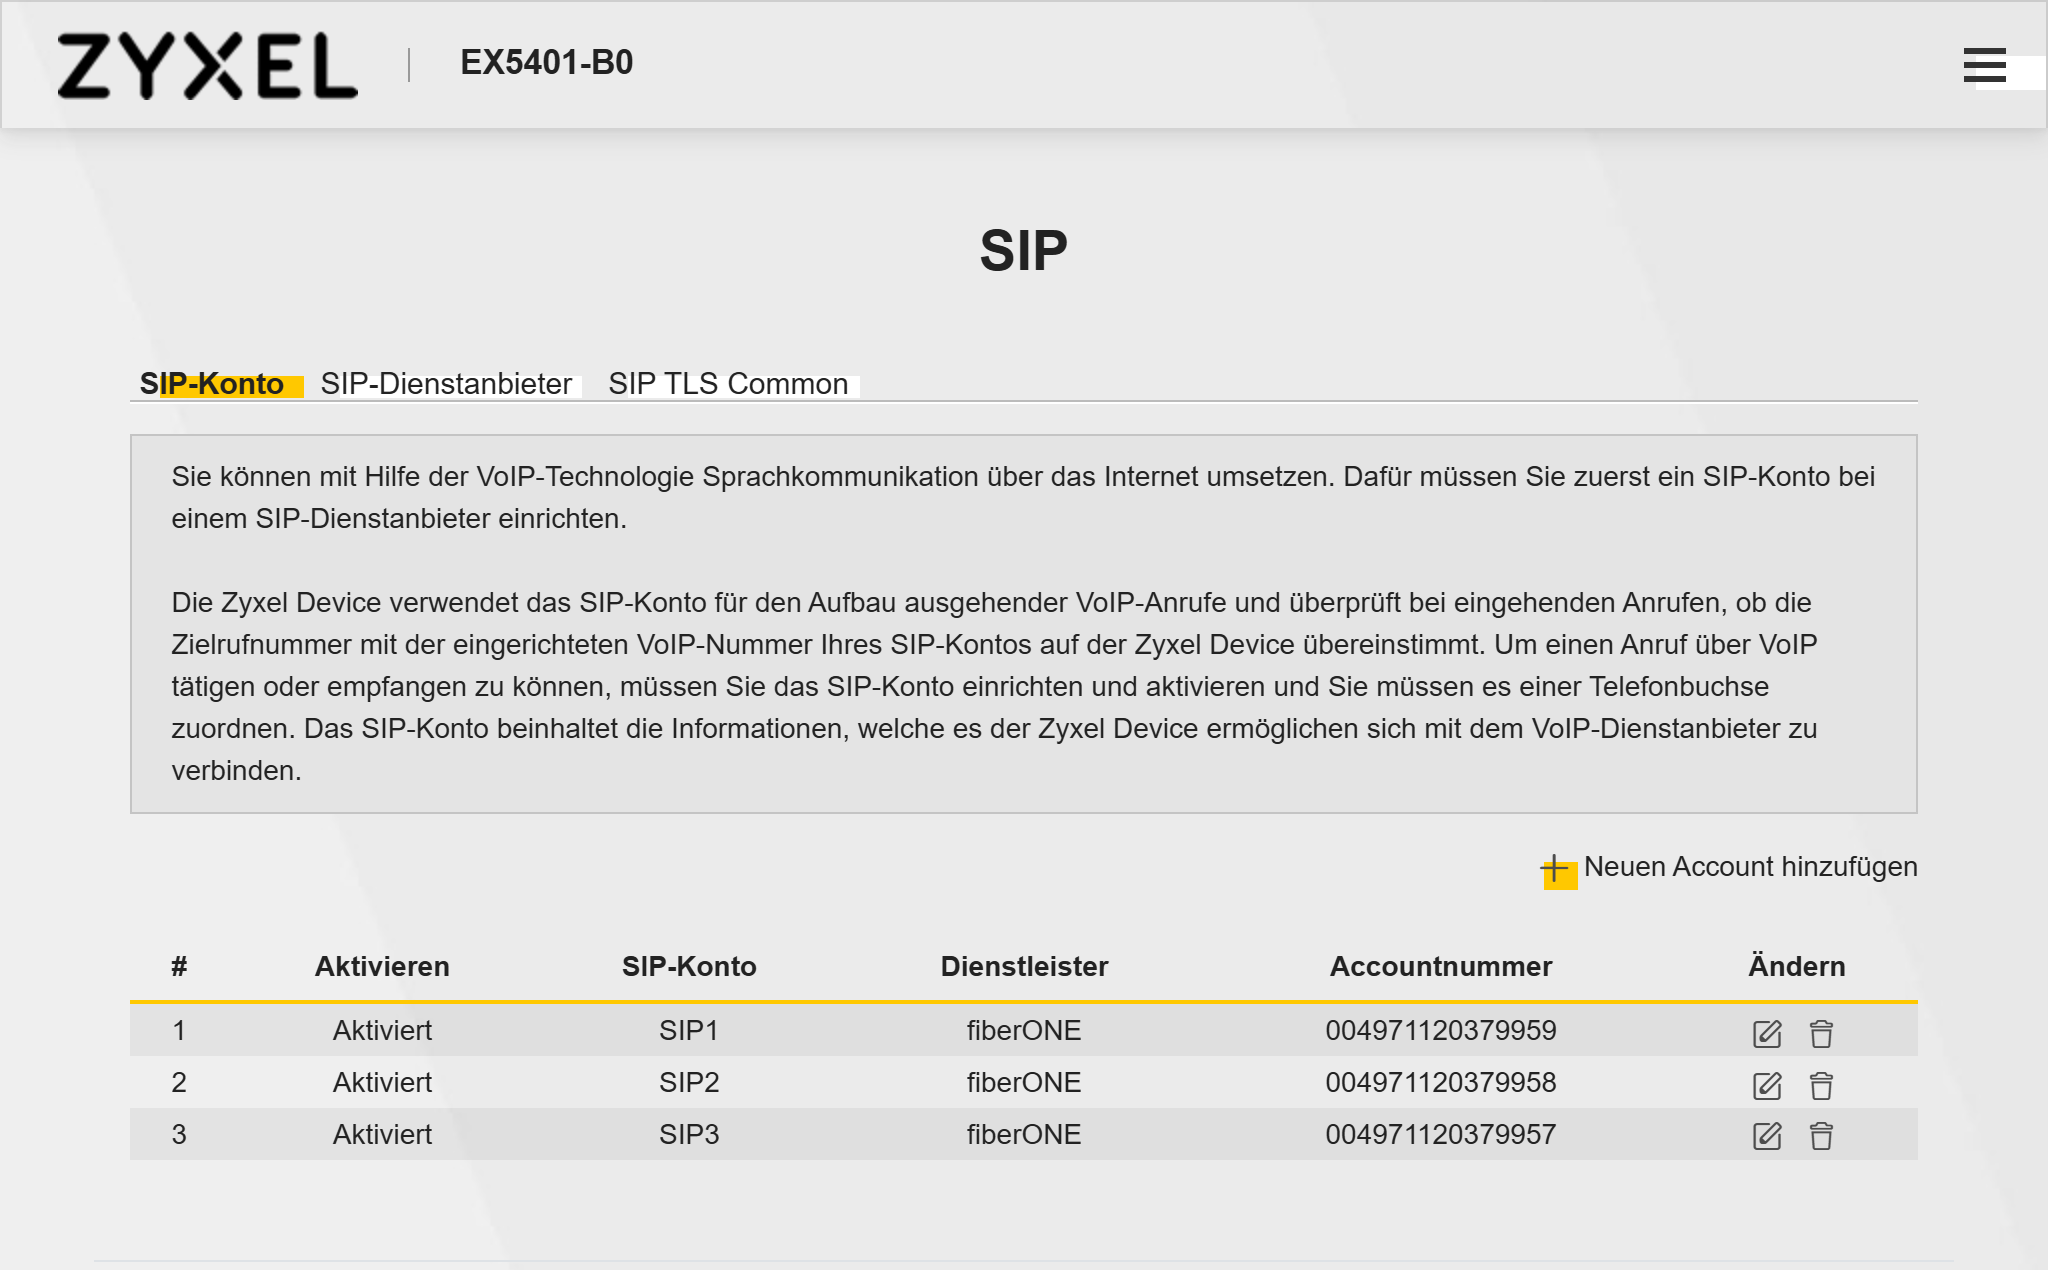Open the hamburger menu icon

point(1984,65)
